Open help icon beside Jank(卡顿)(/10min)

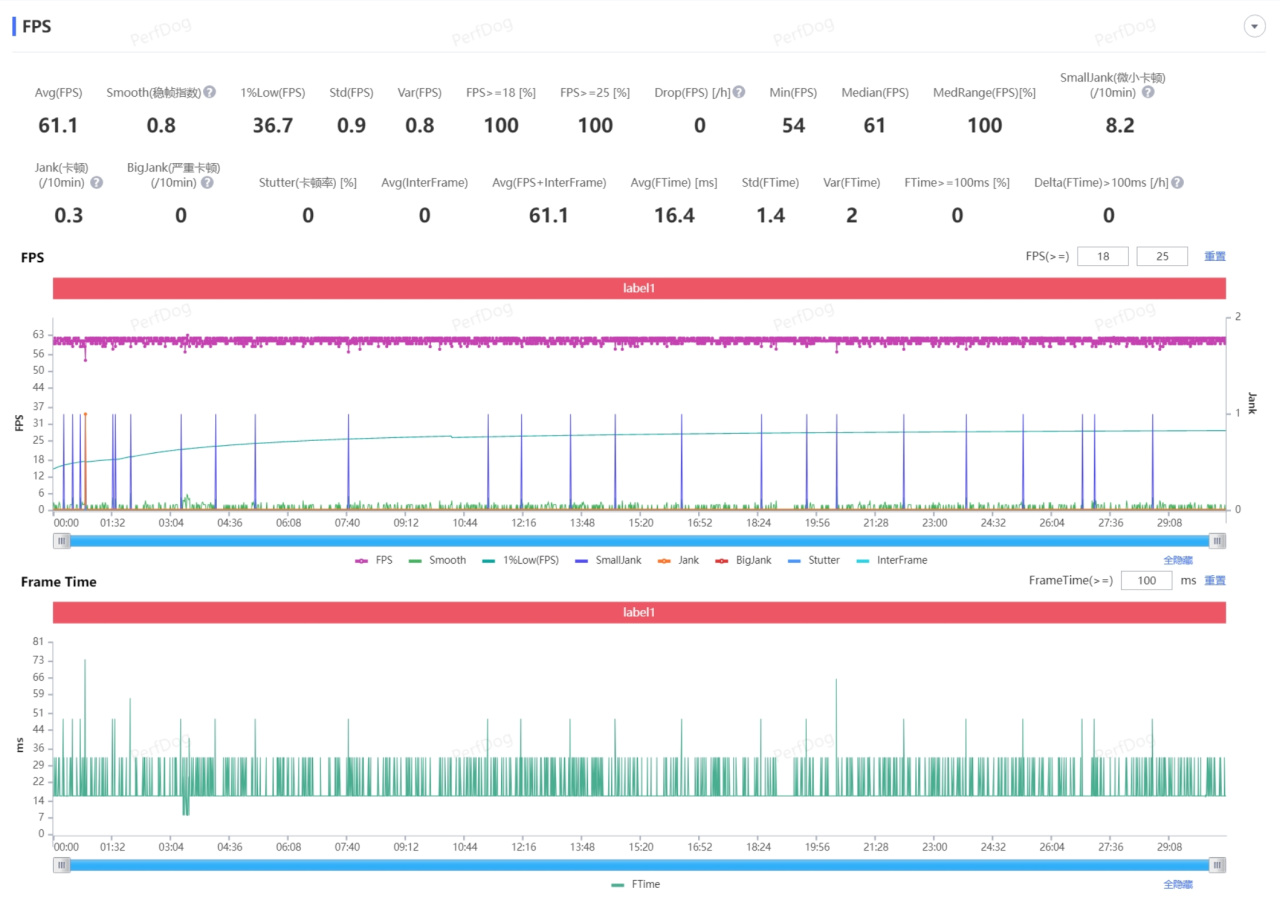pyautogui.click(x=96, y=183)
